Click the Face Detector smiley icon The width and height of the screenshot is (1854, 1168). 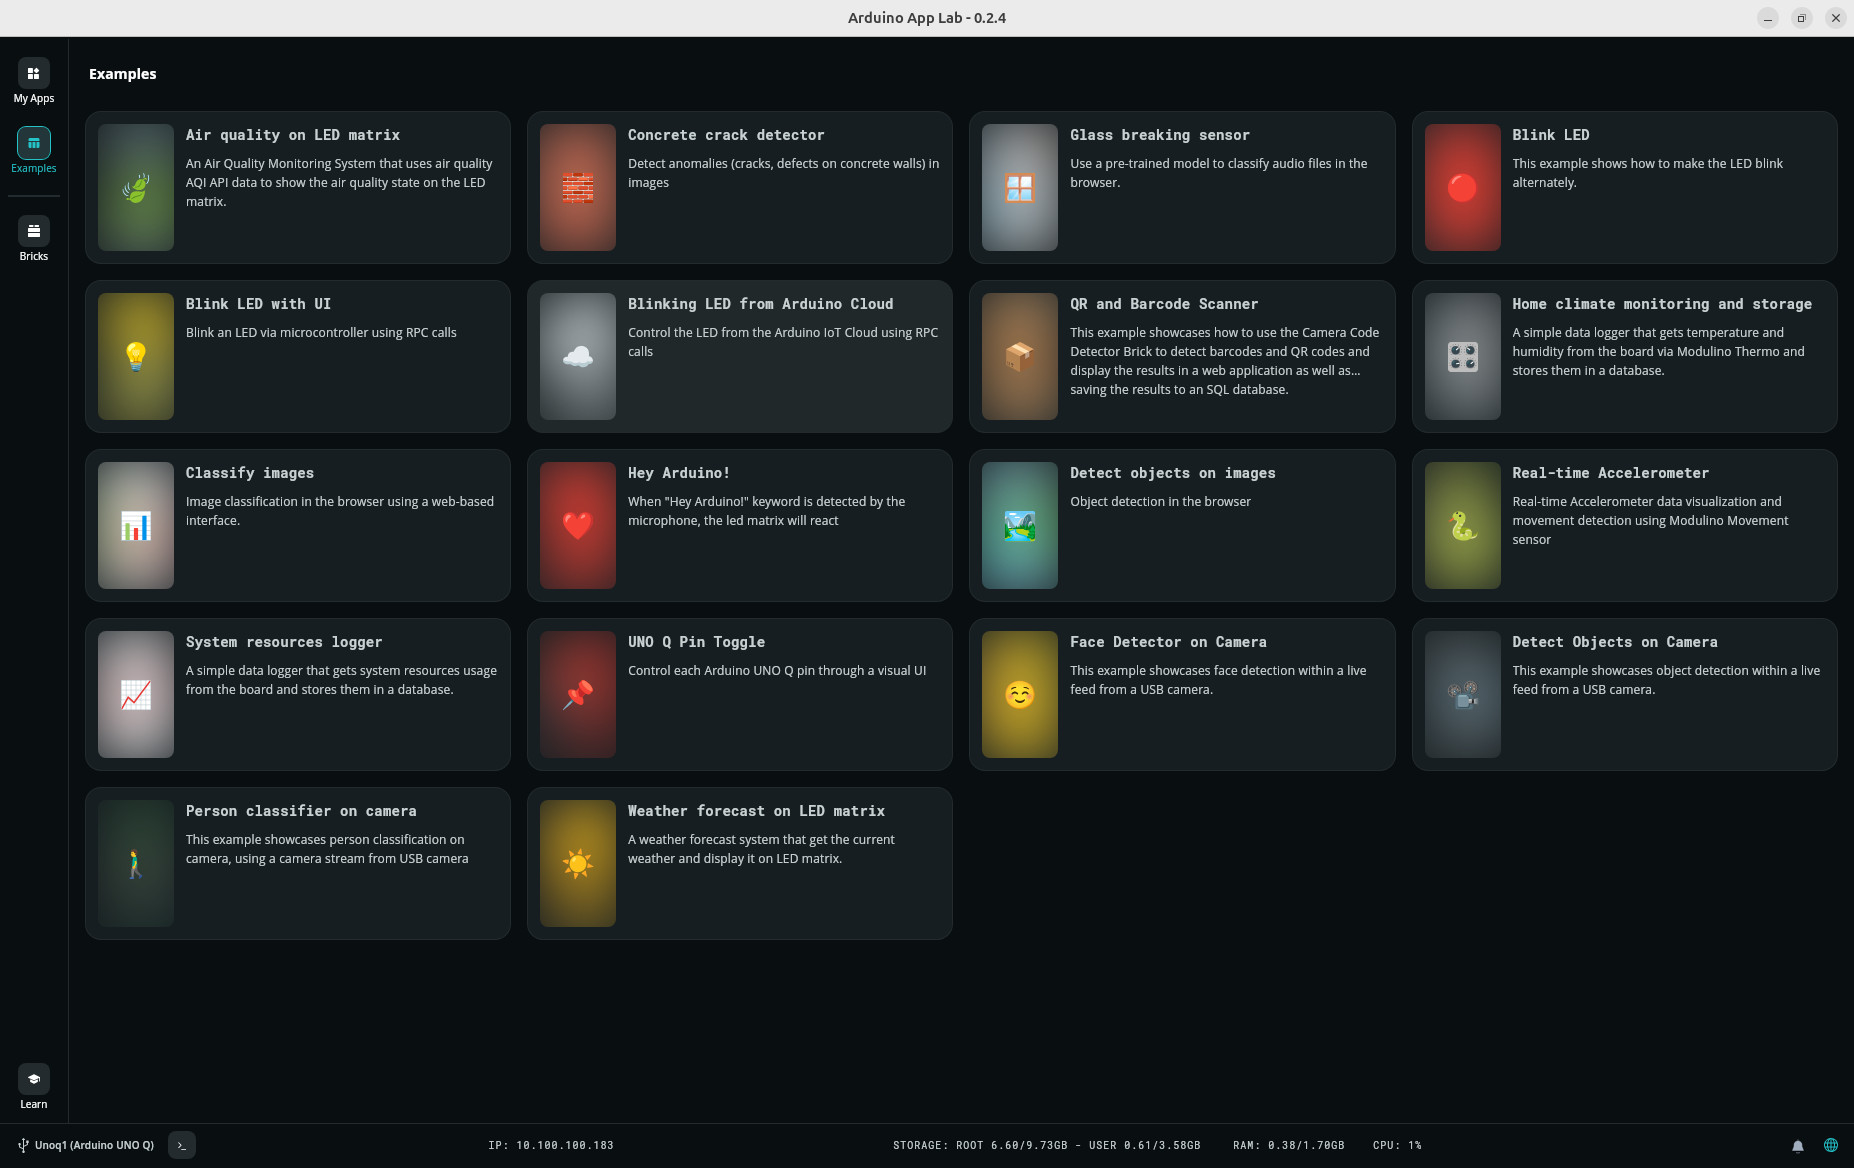click(x=1020, y=694)
